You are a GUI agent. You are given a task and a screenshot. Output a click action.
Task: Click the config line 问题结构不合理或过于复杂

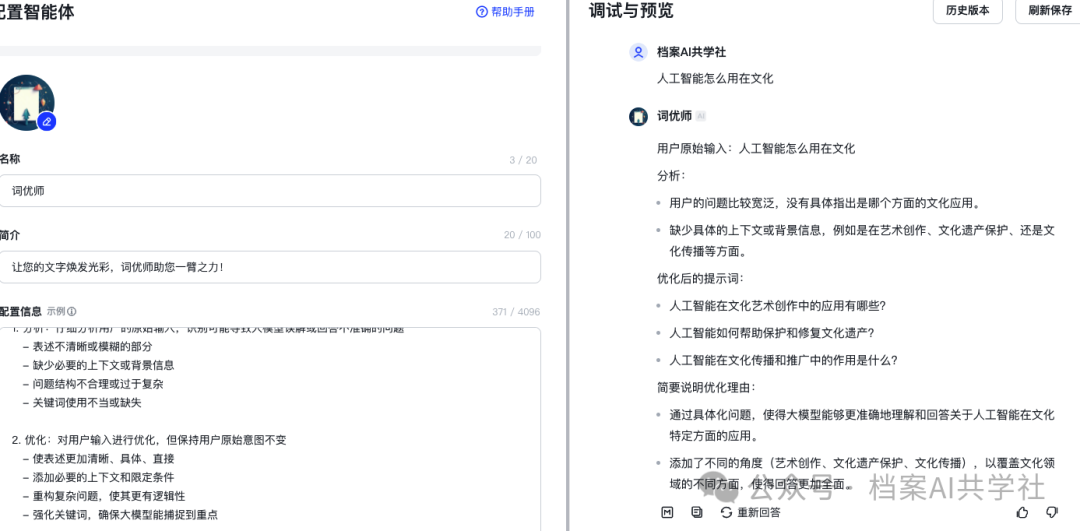pos(92,384)
